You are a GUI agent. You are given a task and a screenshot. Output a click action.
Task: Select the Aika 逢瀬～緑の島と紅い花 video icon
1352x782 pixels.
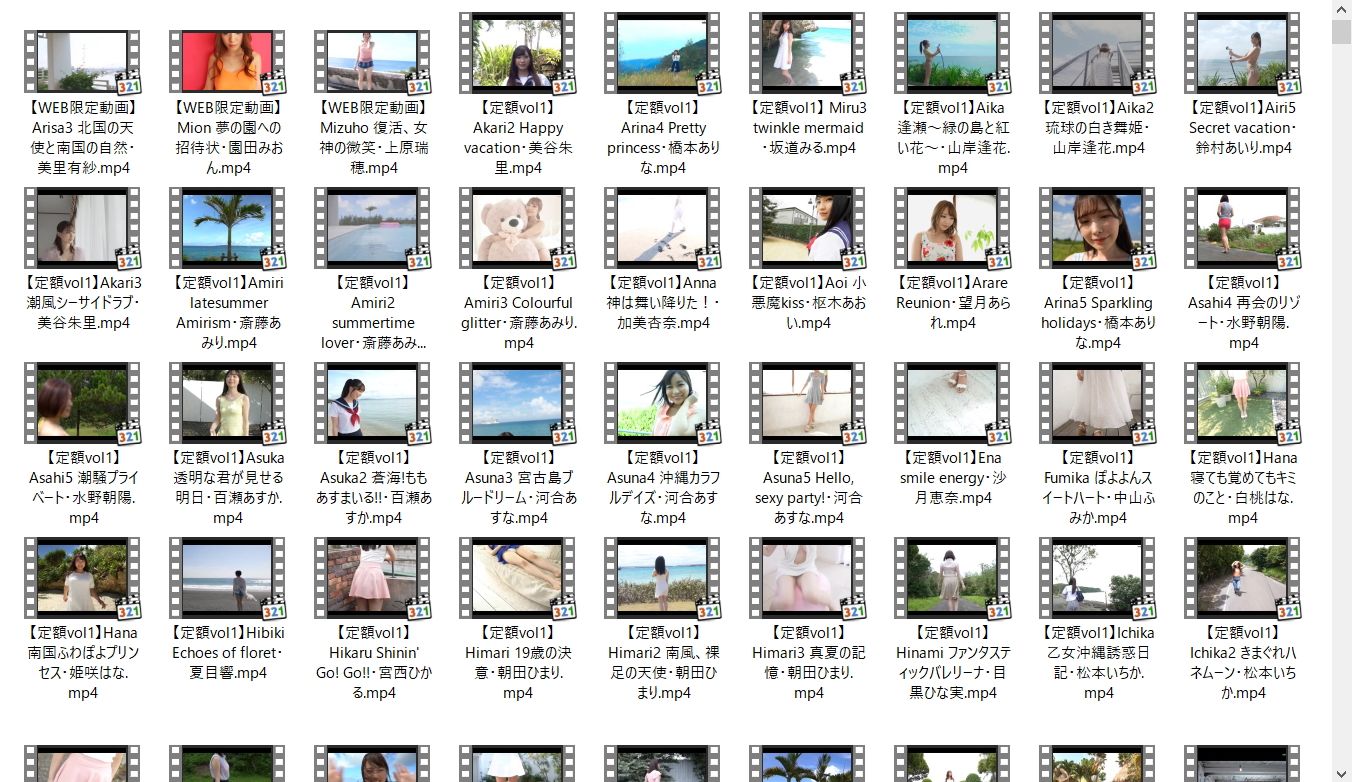[952, 53]
